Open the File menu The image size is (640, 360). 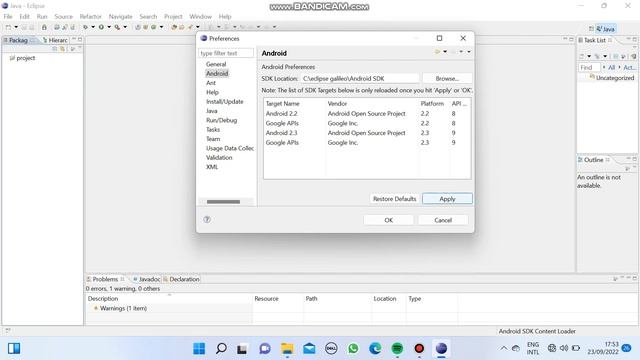pos(8,17)
